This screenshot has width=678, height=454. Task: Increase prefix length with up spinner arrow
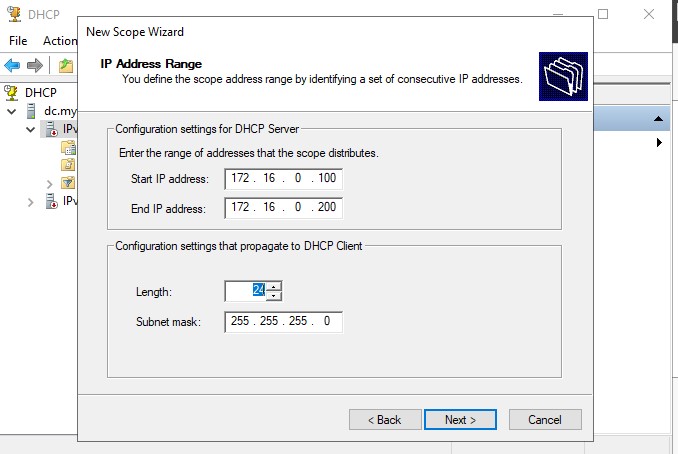point(274,286)
